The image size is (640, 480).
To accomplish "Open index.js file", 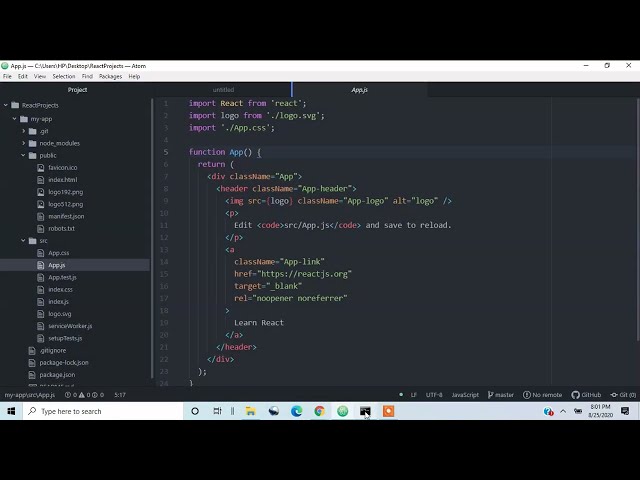I will tap(58, 302).
